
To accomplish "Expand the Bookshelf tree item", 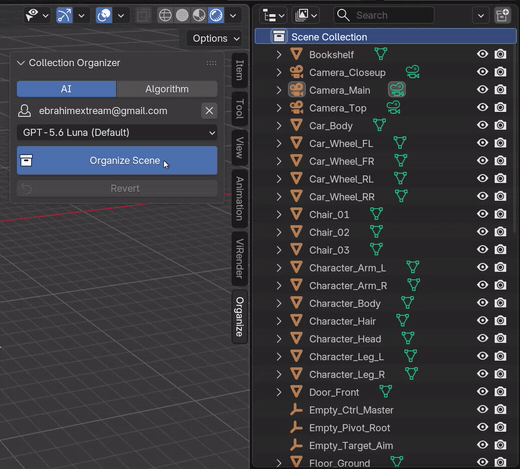I will [279, 54].
